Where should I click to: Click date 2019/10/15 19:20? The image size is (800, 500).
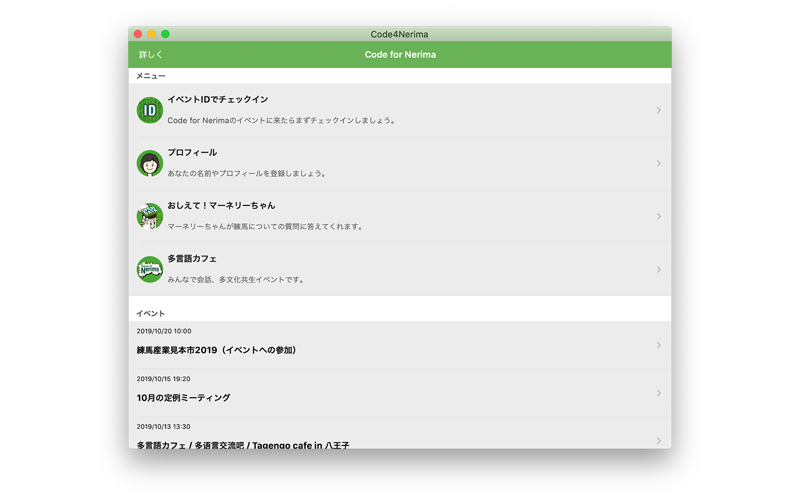point(163,379)
